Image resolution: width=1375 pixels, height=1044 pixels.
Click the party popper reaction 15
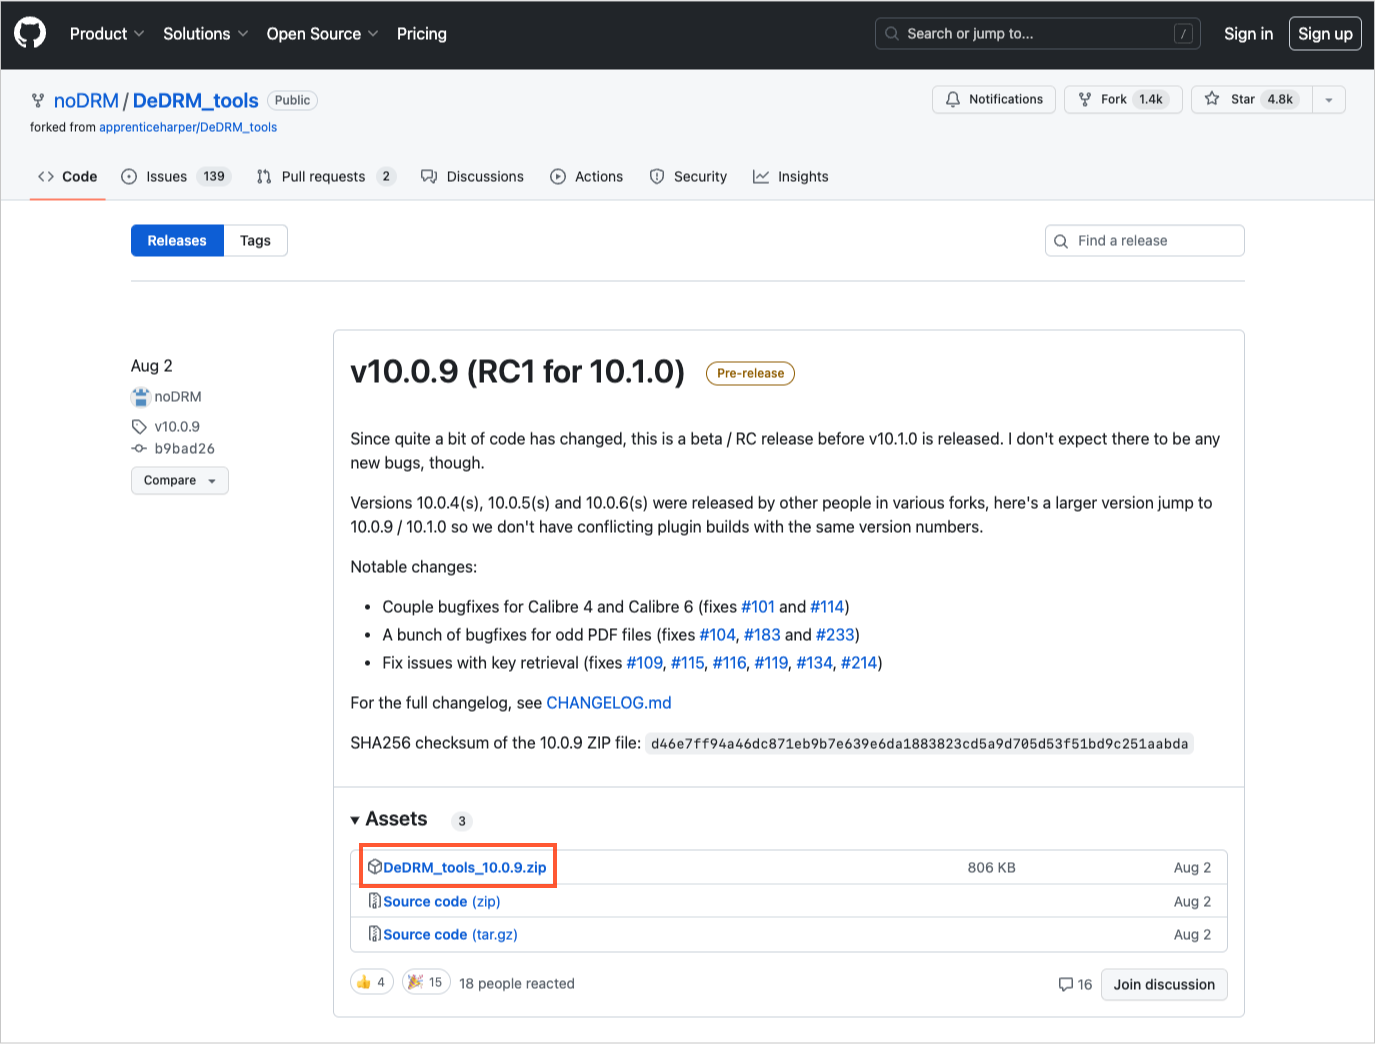pyautogui.click(x=426, y=982)
